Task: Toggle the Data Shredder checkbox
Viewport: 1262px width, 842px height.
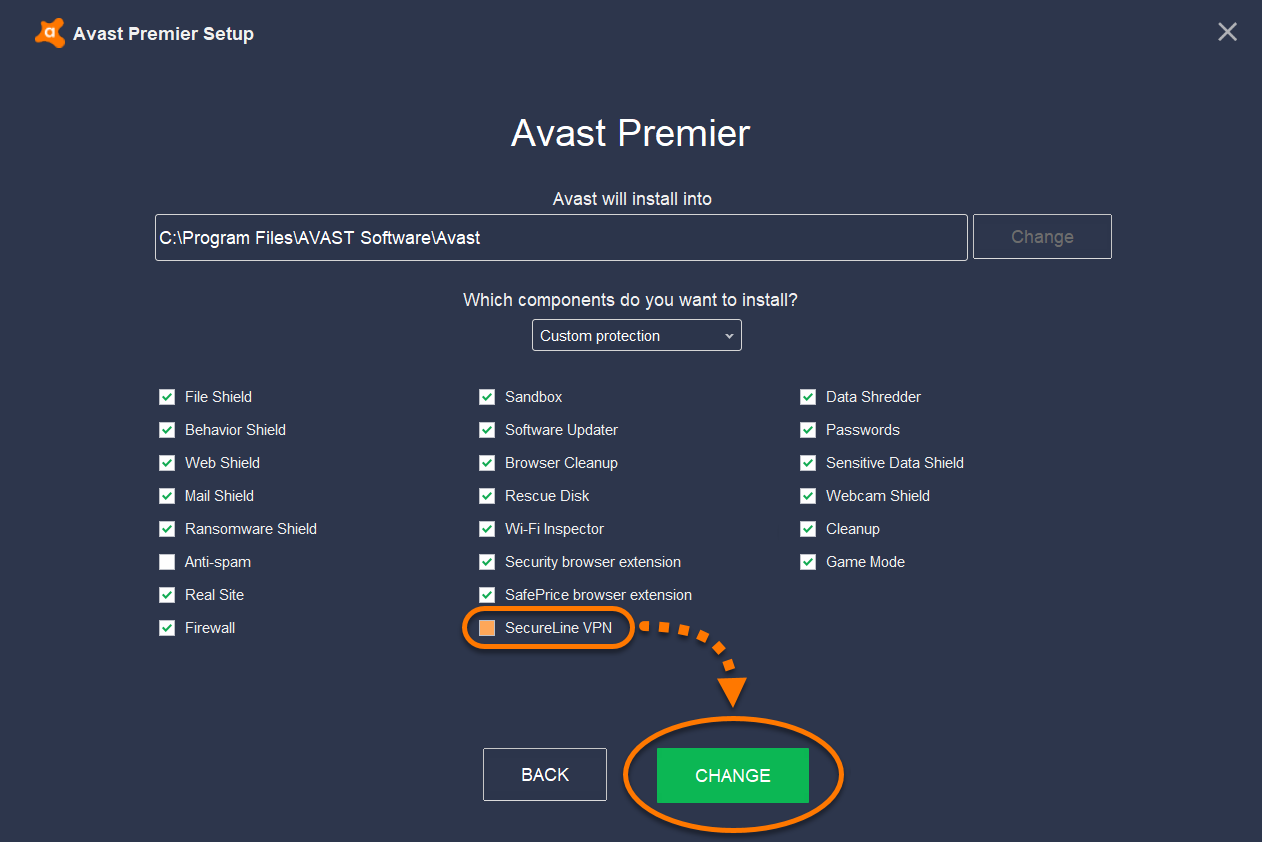Action: click(x=808, y=397)
